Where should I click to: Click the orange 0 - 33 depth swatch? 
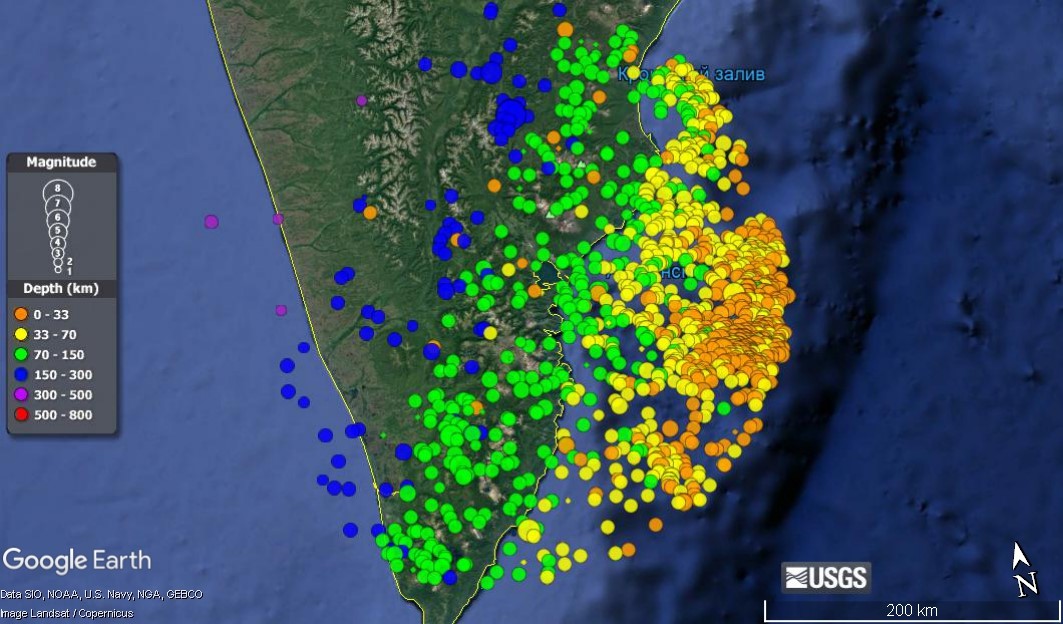click(x=21, y=314)
